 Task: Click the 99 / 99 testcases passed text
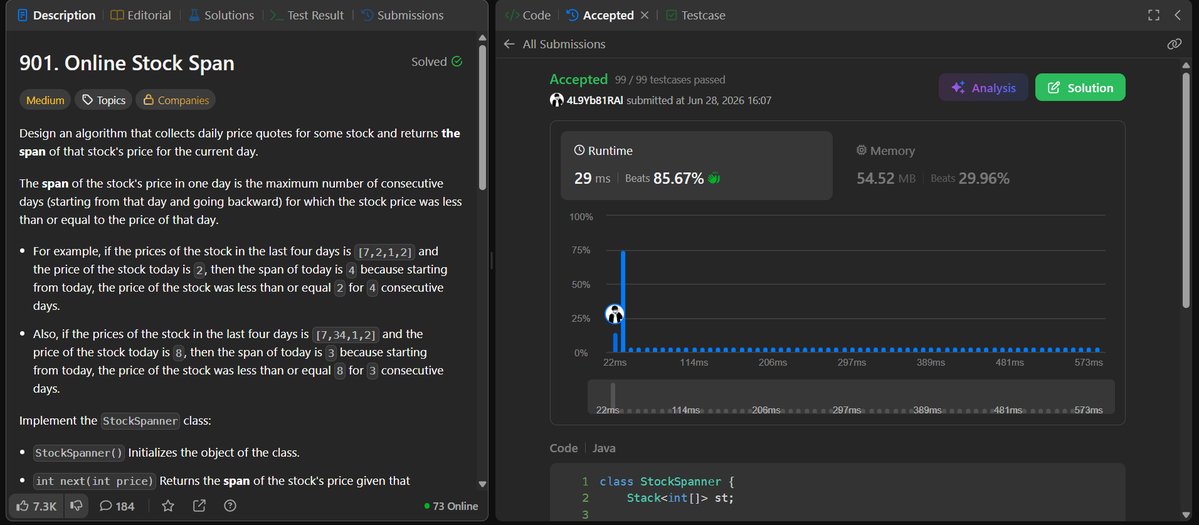[x=671, y=79]
